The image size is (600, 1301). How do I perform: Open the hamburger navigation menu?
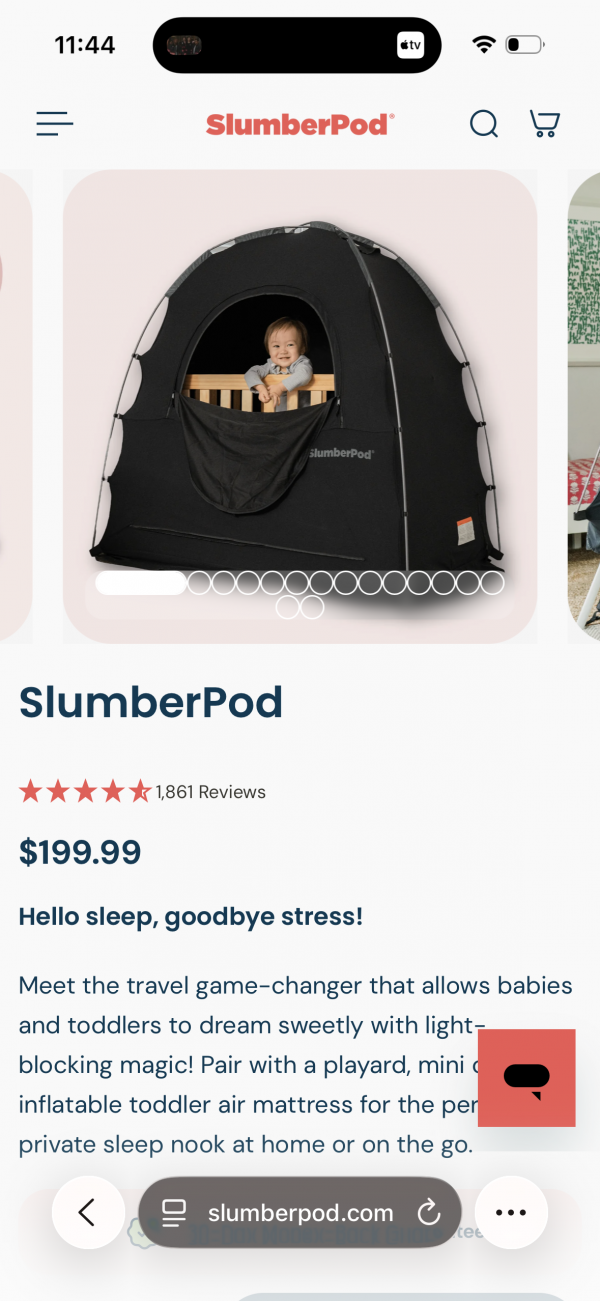click(55, 124)
